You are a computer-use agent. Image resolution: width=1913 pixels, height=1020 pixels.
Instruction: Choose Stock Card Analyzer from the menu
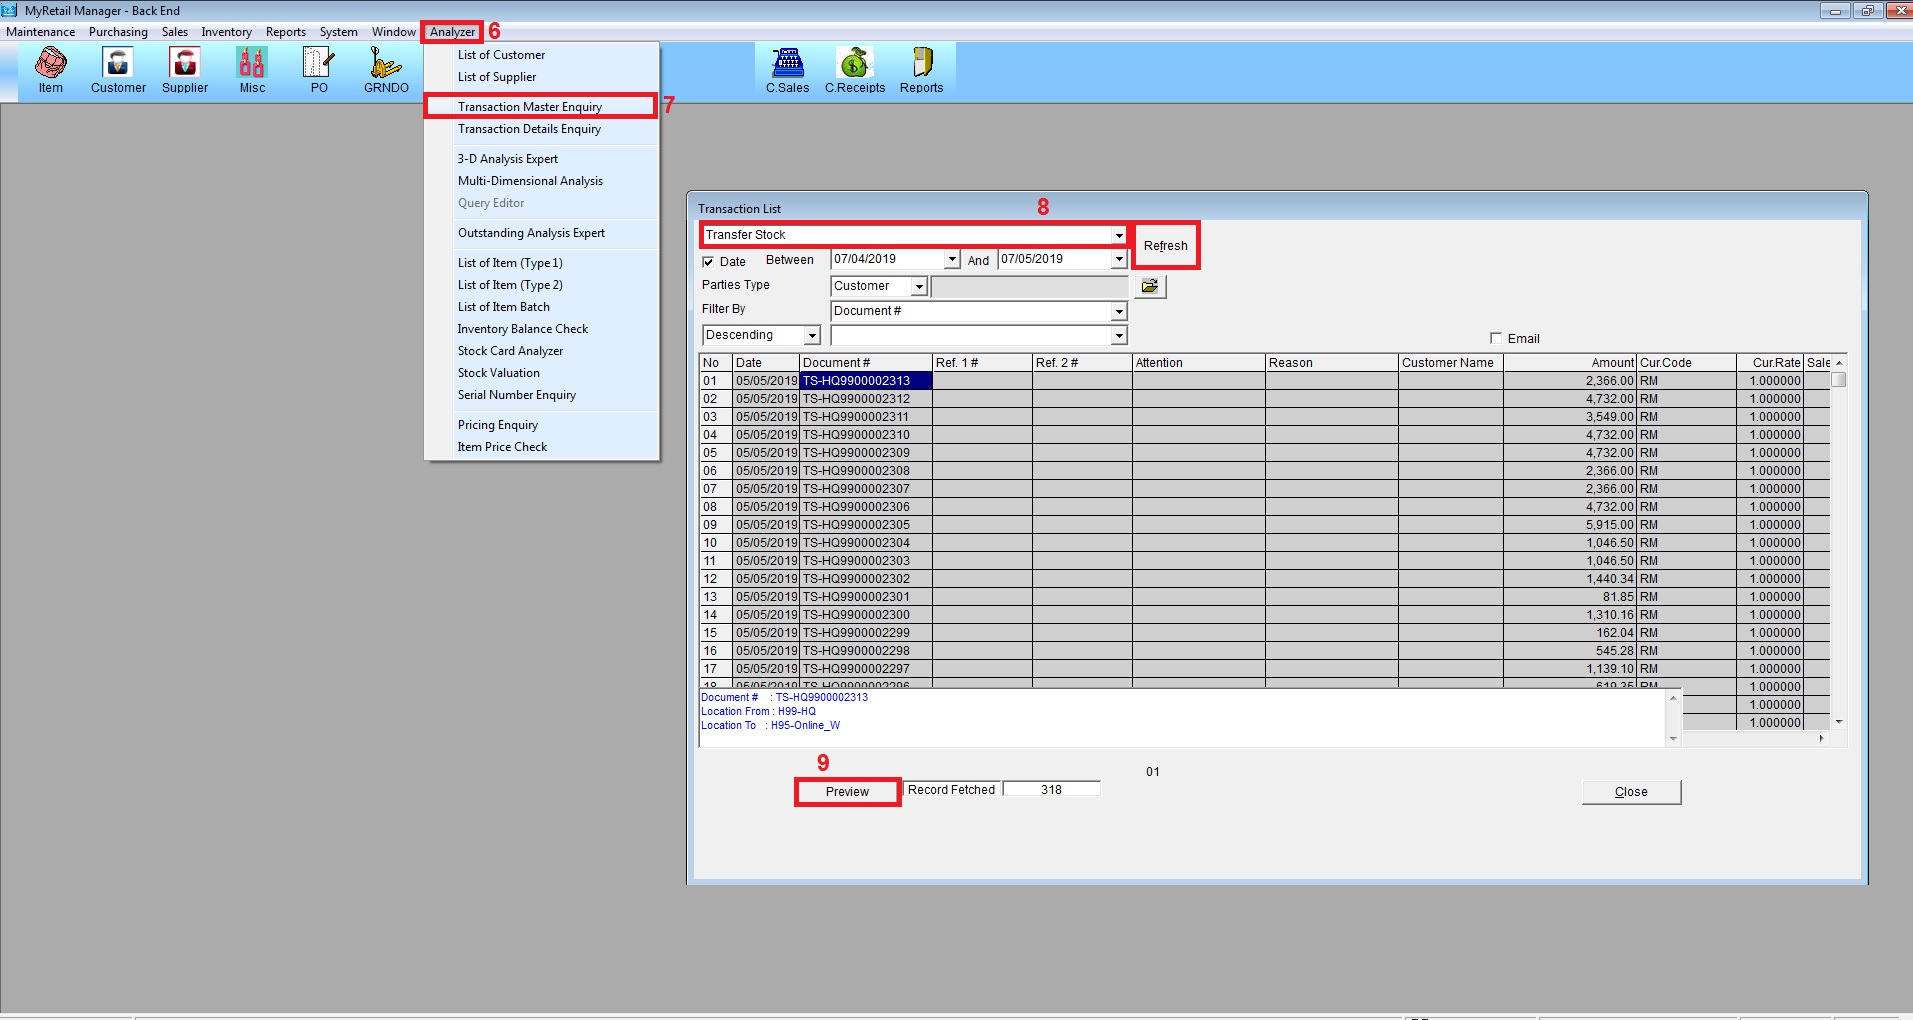pyautogui.click(x=510, y=351)
